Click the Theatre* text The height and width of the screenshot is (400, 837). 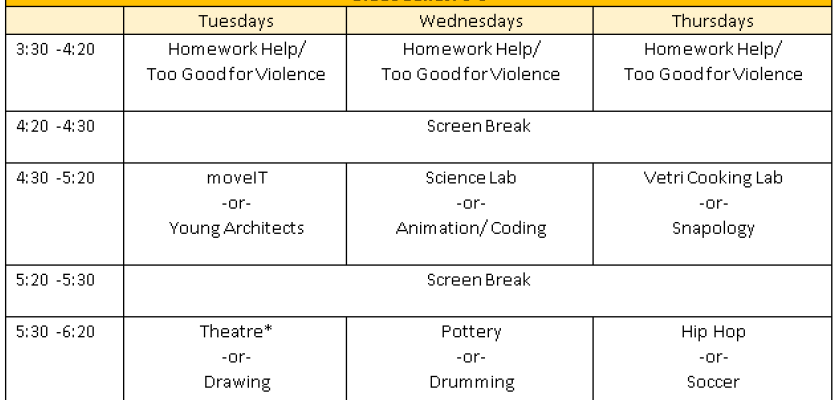(236, 331)
